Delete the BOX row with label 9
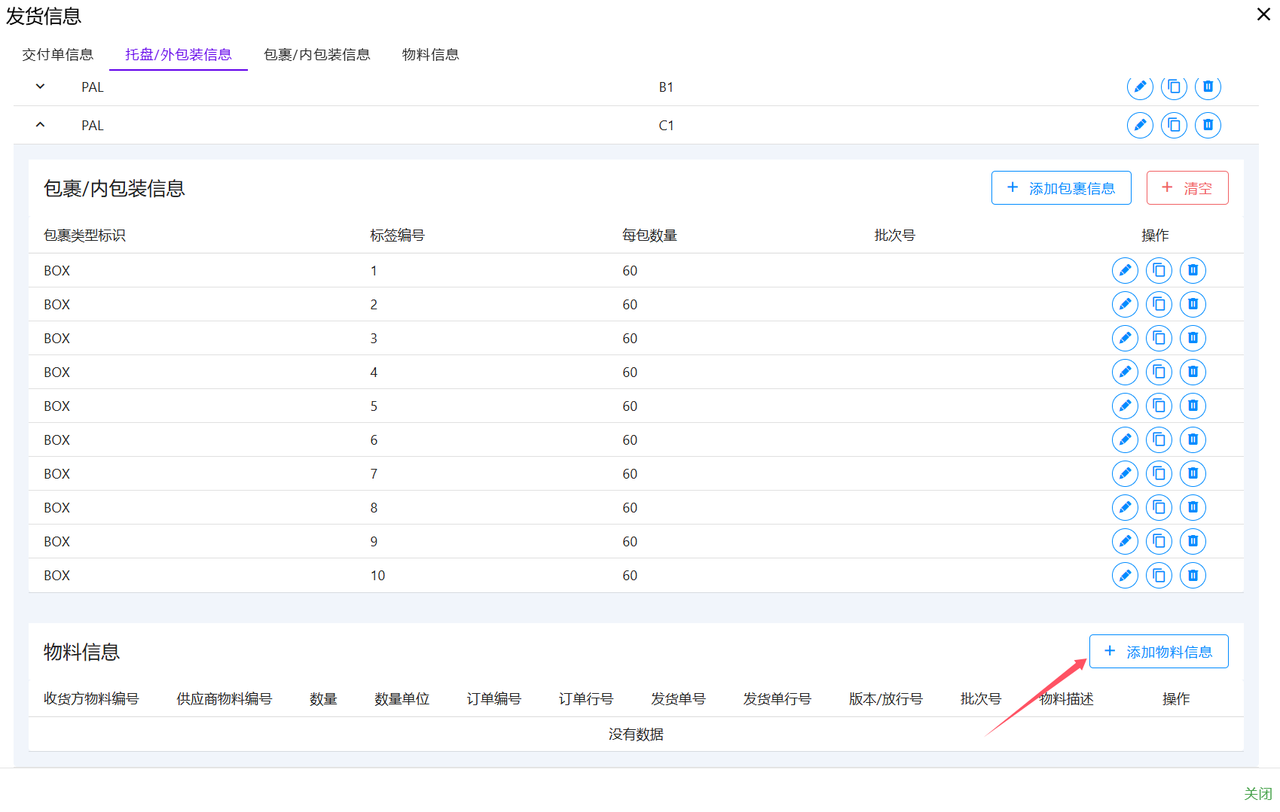1280x812 pixels. tap(1193, 542)
